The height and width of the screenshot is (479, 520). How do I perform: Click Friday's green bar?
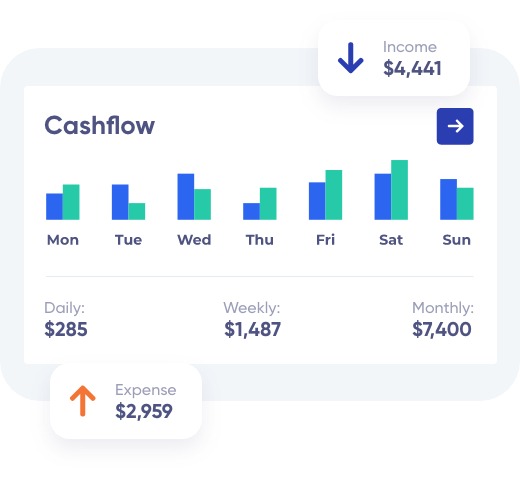(x=334, y=195)
